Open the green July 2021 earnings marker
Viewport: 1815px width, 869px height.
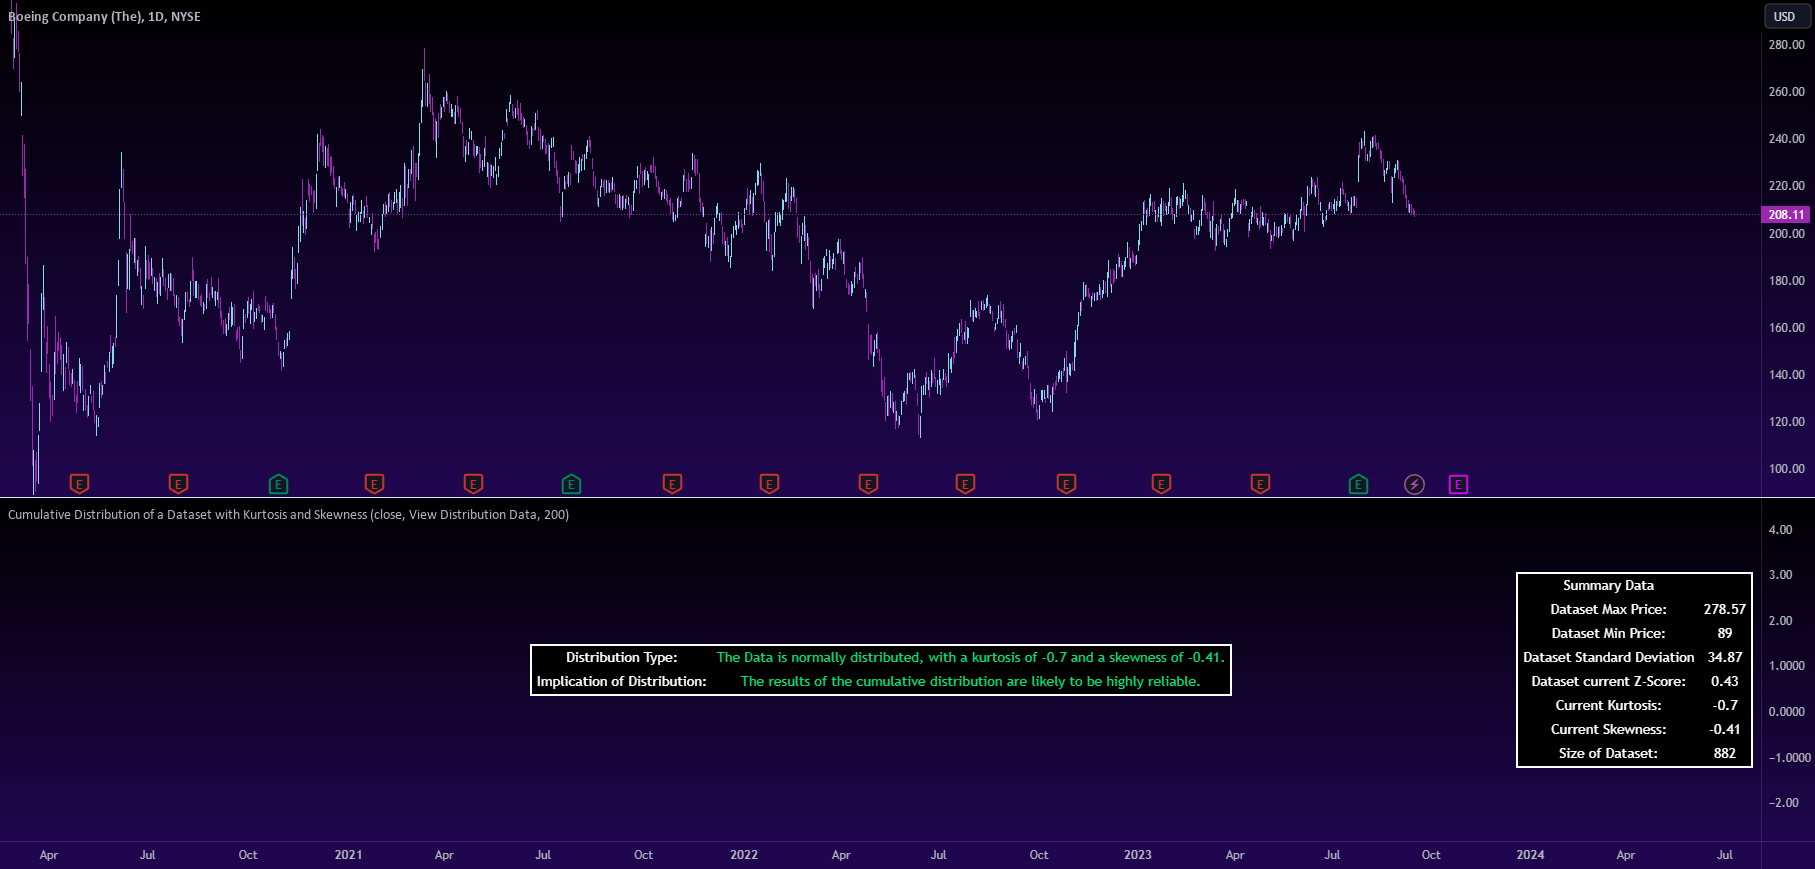tap(571, 484)
